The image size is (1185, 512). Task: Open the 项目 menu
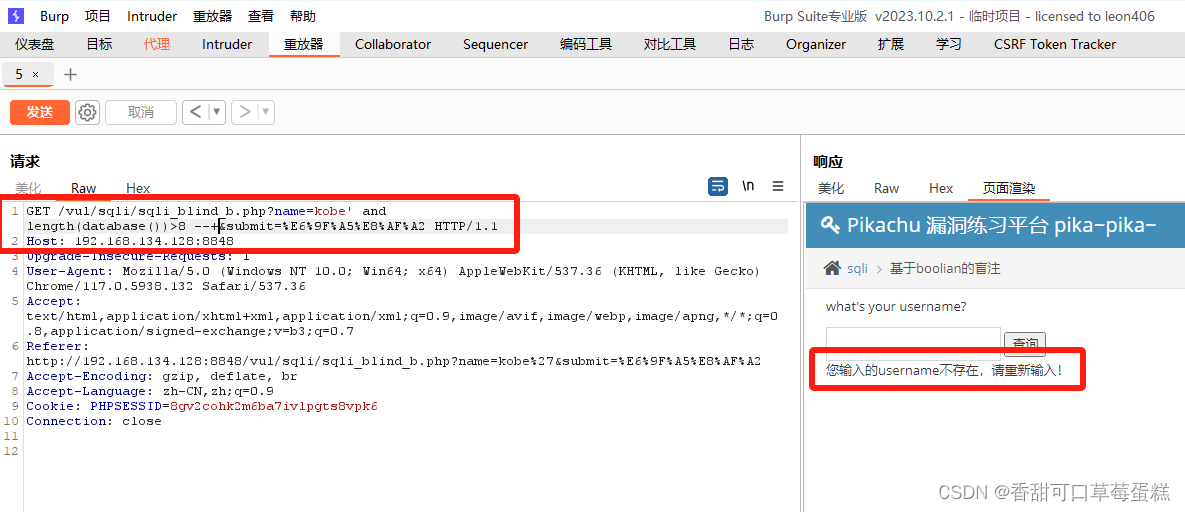coord(98,16)
